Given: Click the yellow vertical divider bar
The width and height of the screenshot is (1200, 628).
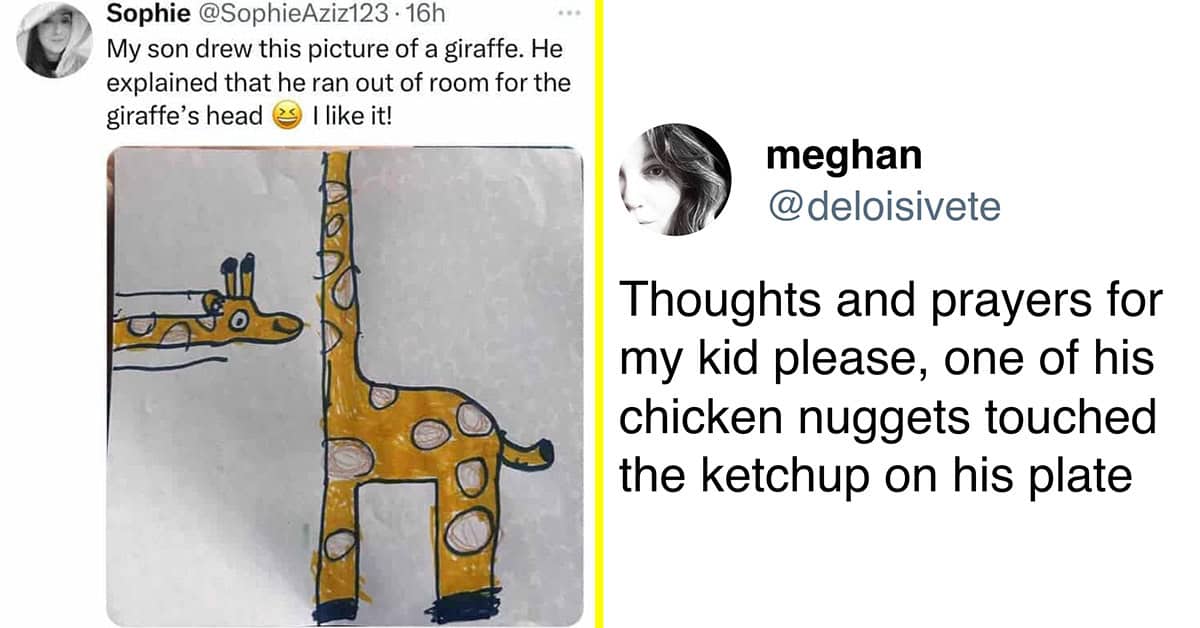Looking at the screenshot, I should (599, 314).
